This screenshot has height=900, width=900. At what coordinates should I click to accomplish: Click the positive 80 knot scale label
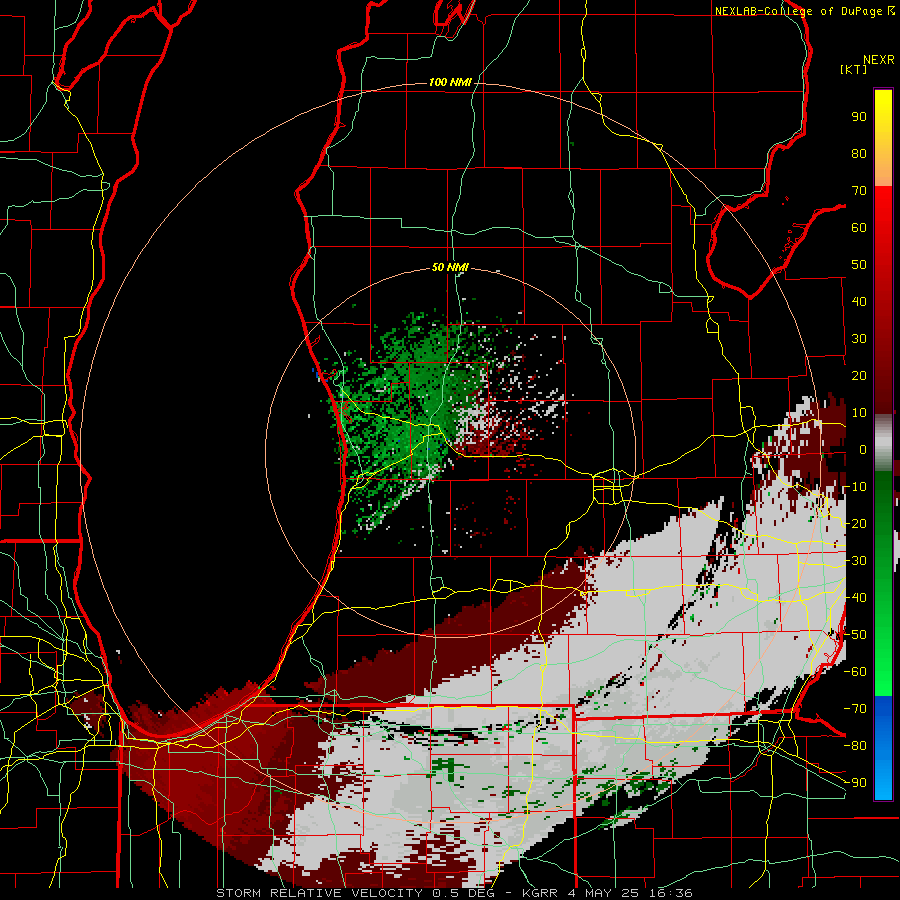coord(859,153)
